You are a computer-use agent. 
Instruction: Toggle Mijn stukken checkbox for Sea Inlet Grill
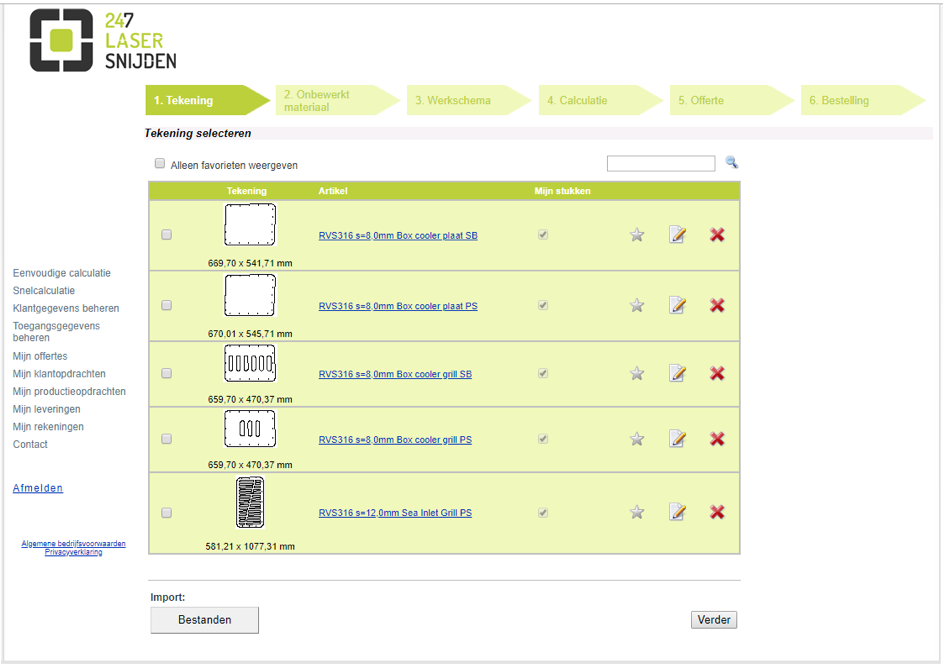[543, 512]
